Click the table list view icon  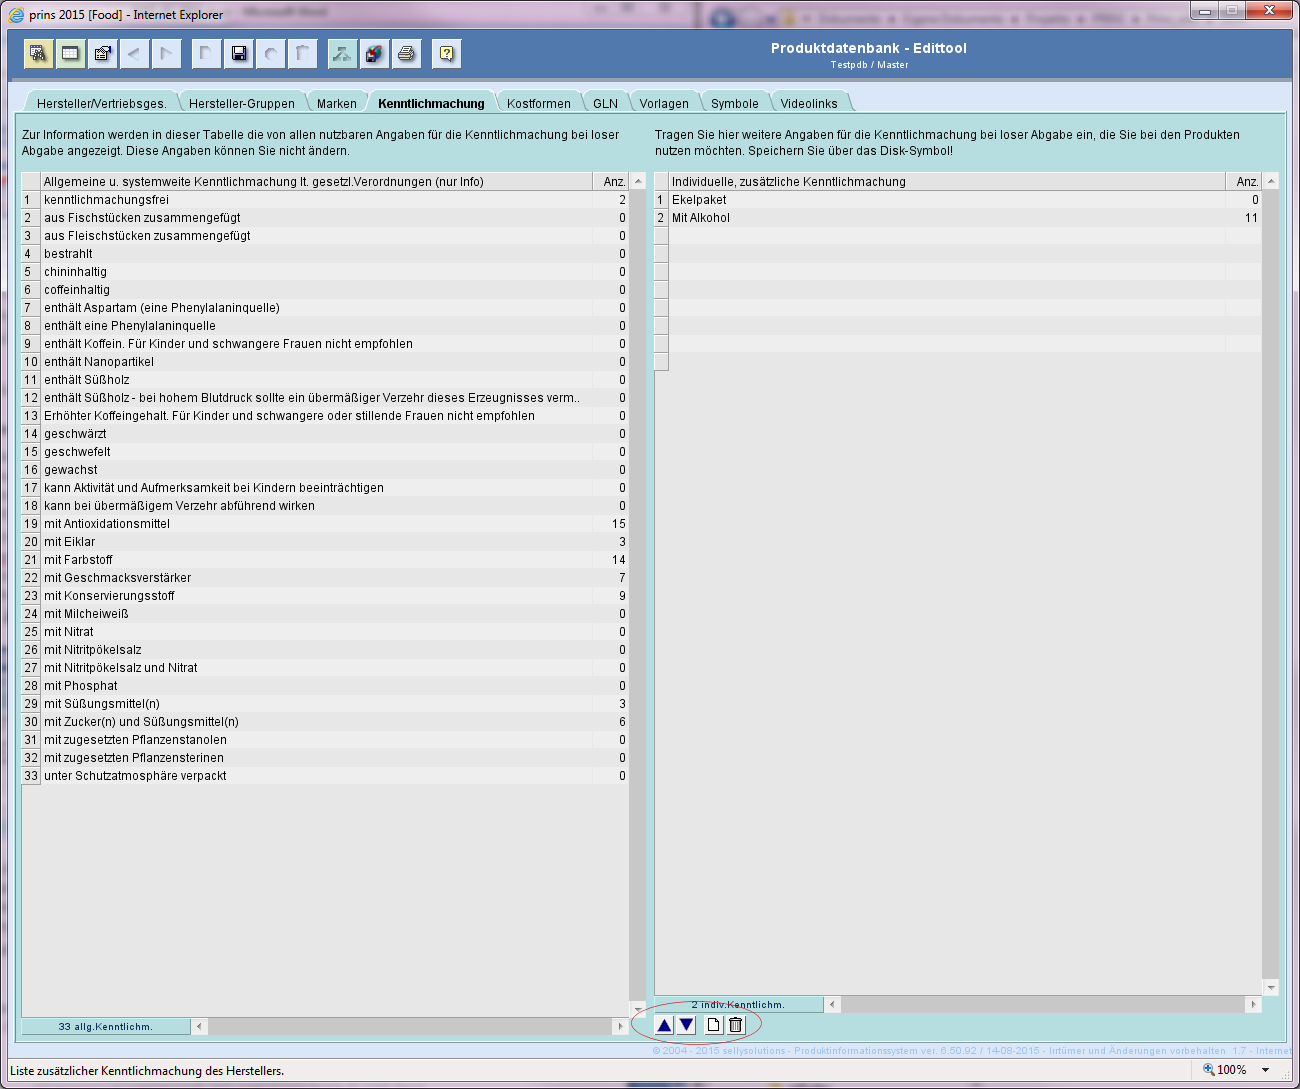70,54
